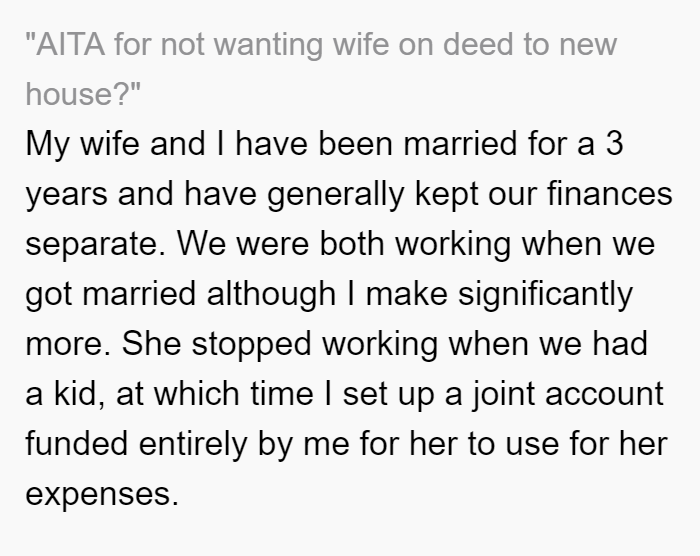Image resolution: width=700 pixels, height=556 pixels.
Task: Click the word "significantly" in the paragraph
Action: click(546, 295)
